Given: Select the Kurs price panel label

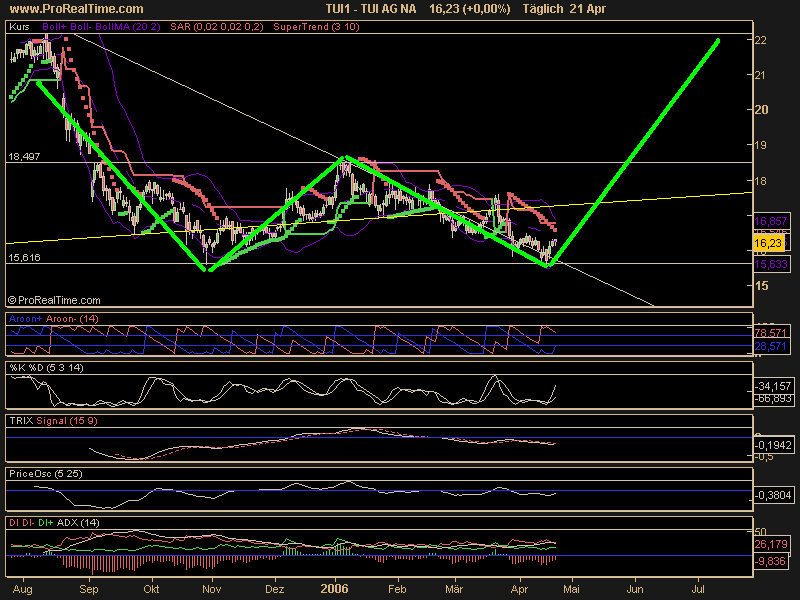Looking at the screenshot, I should click(x=18, y=29).
